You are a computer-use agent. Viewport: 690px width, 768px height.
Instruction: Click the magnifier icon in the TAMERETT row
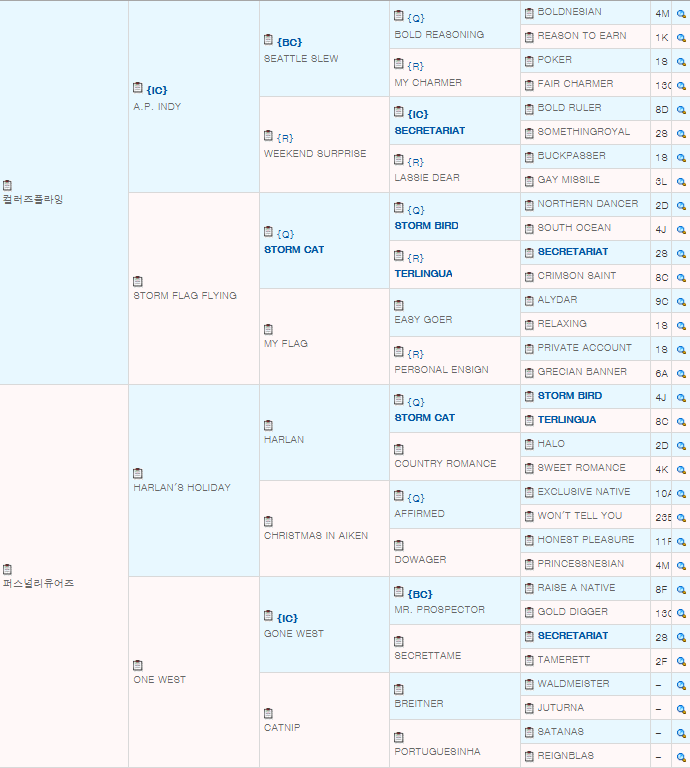(x=681, y=662)
